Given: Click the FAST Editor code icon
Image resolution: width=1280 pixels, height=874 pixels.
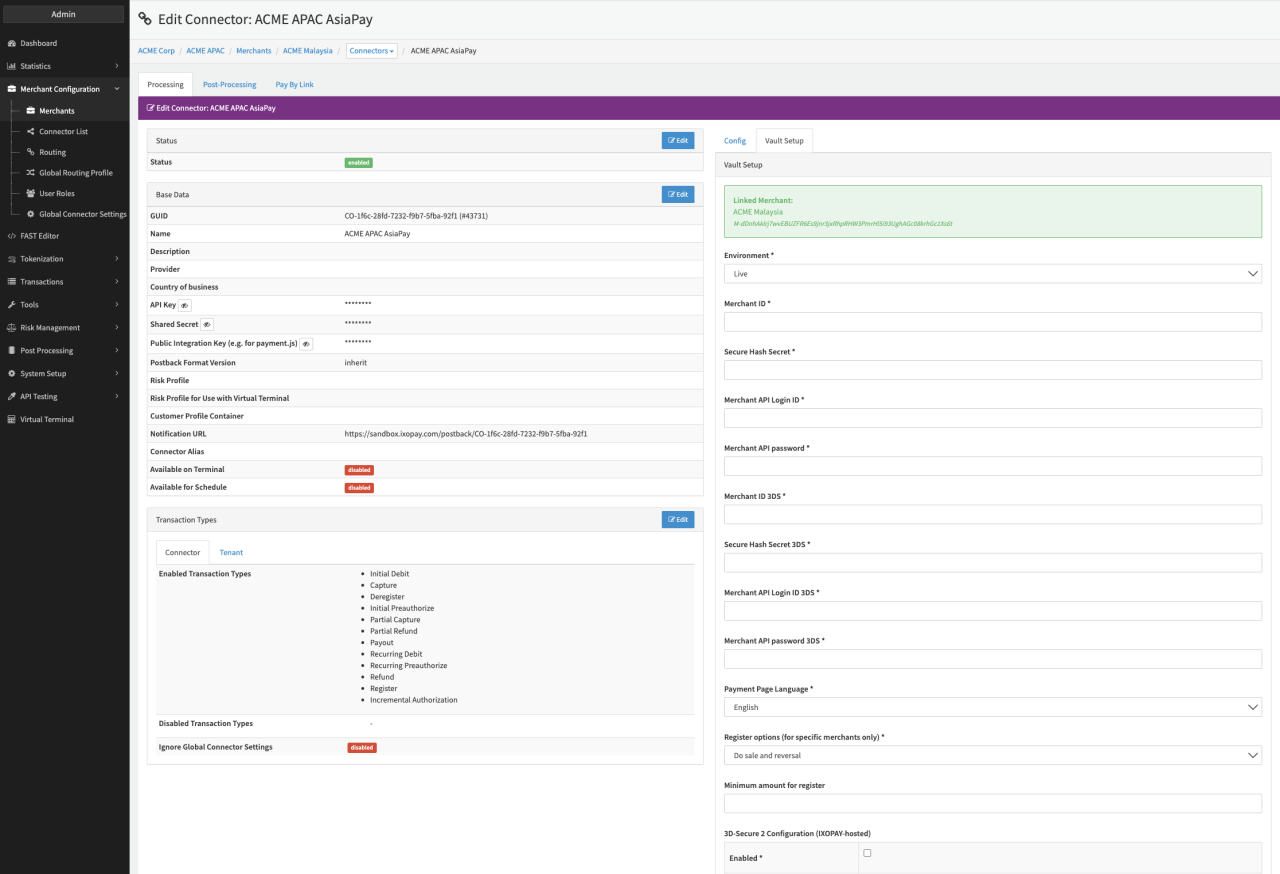Looking at the screenshot, I should pyautogui.click(x=11, y=236).
